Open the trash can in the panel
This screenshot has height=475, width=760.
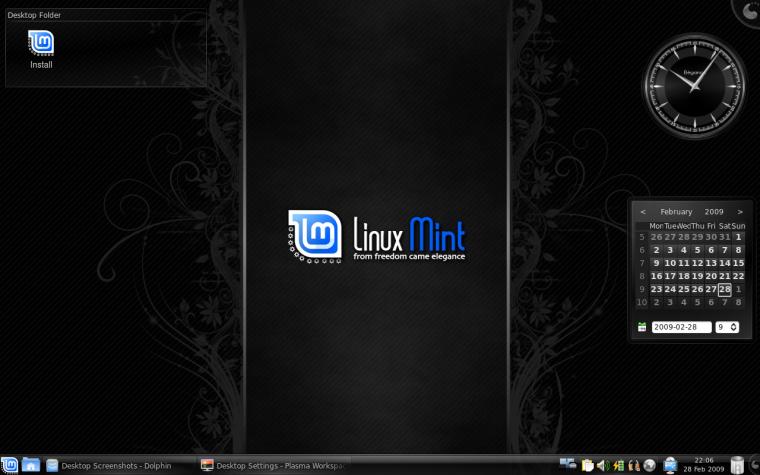tap(737, 465)
